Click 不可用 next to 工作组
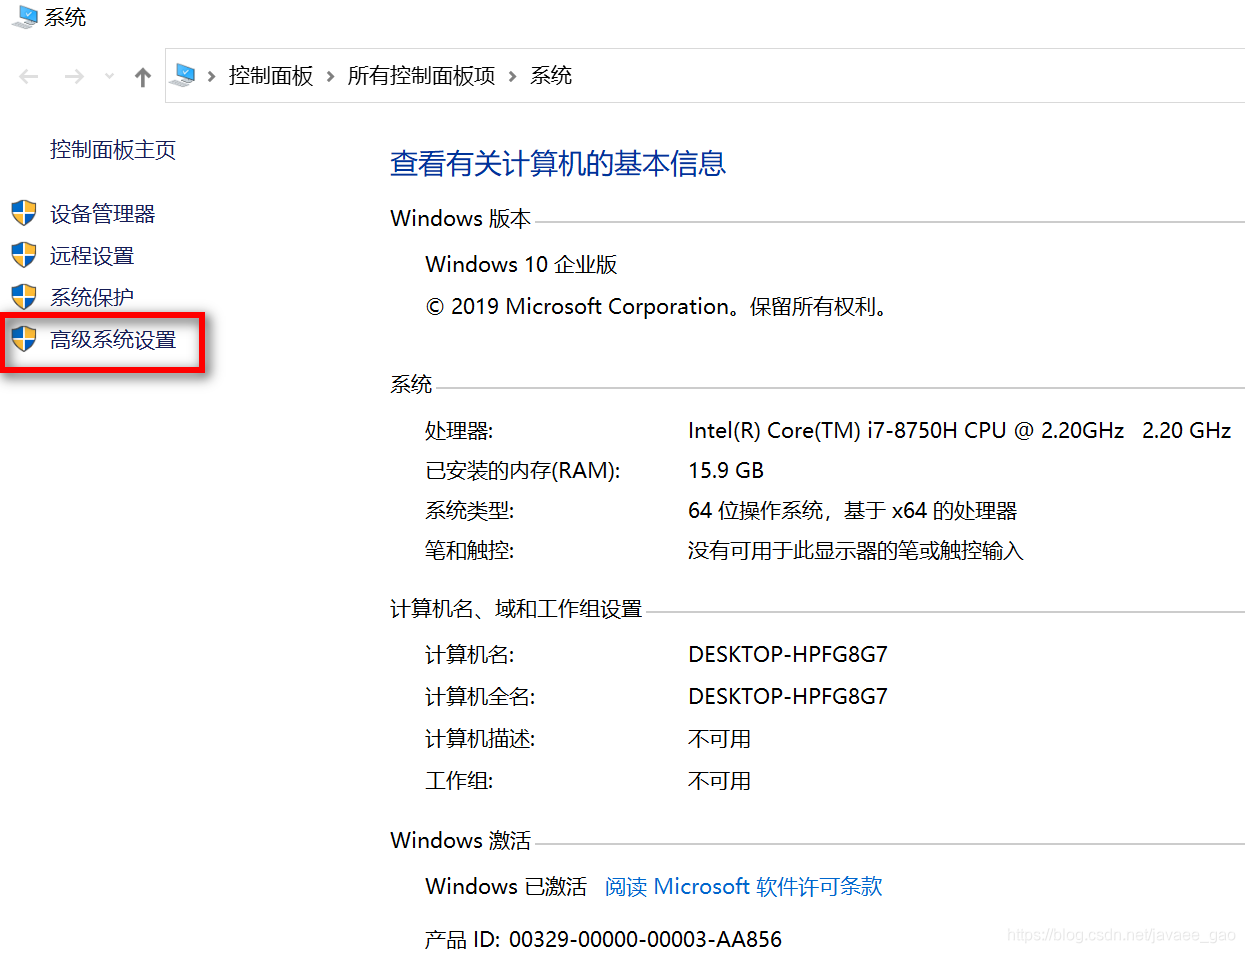Image resolution: width=1245 pixels, height=953 pixels. click(720, 781)
